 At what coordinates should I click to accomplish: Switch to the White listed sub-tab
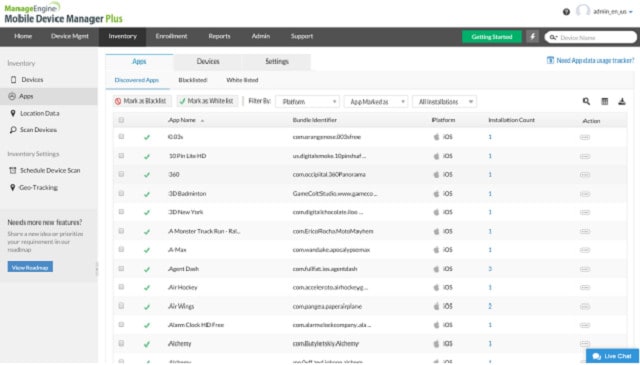(242, 80)
